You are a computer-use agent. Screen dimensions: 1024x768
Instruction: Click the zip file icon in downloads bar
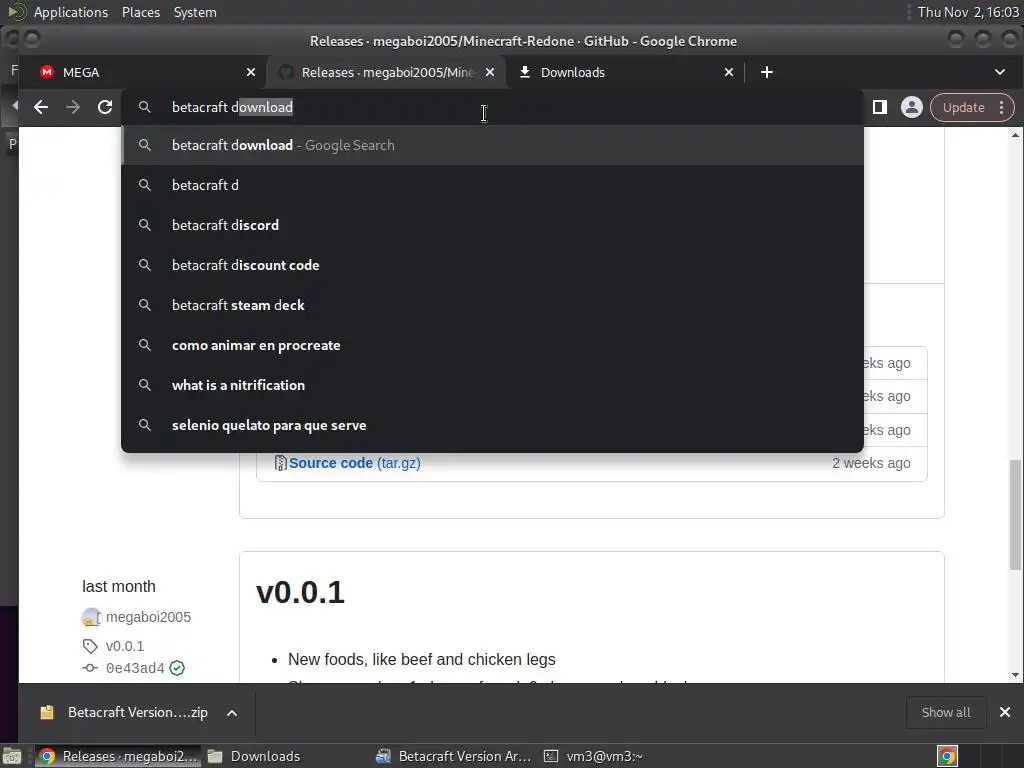[x=47, y=712]
